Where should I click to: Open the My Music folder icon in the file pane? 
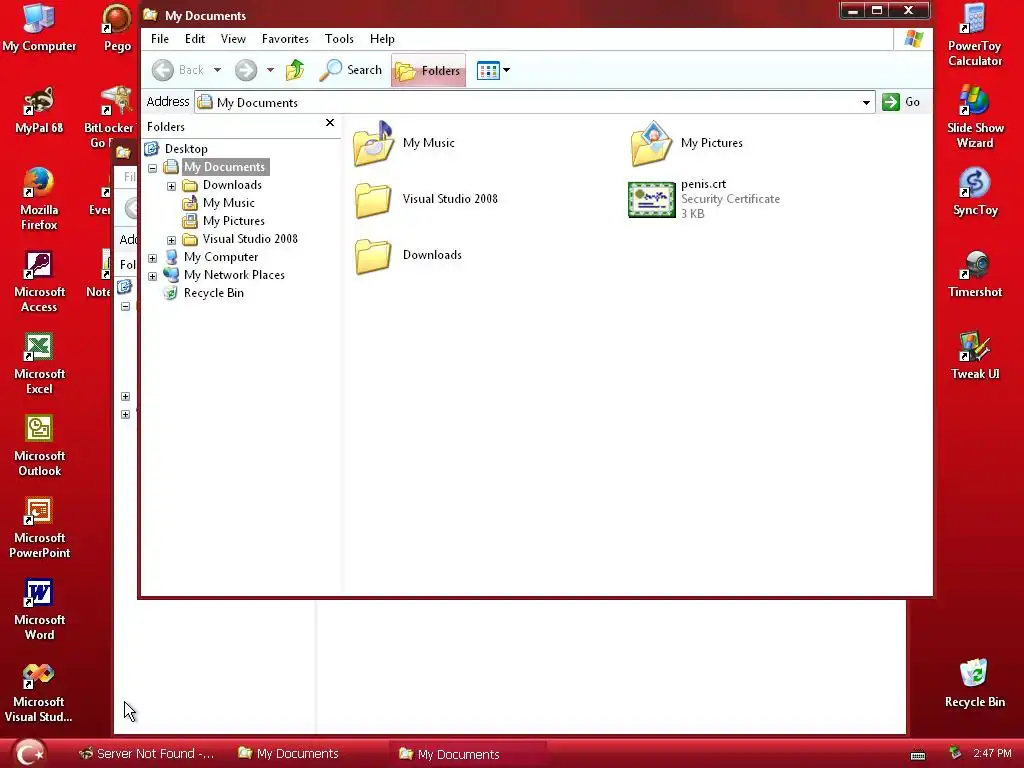374,143
